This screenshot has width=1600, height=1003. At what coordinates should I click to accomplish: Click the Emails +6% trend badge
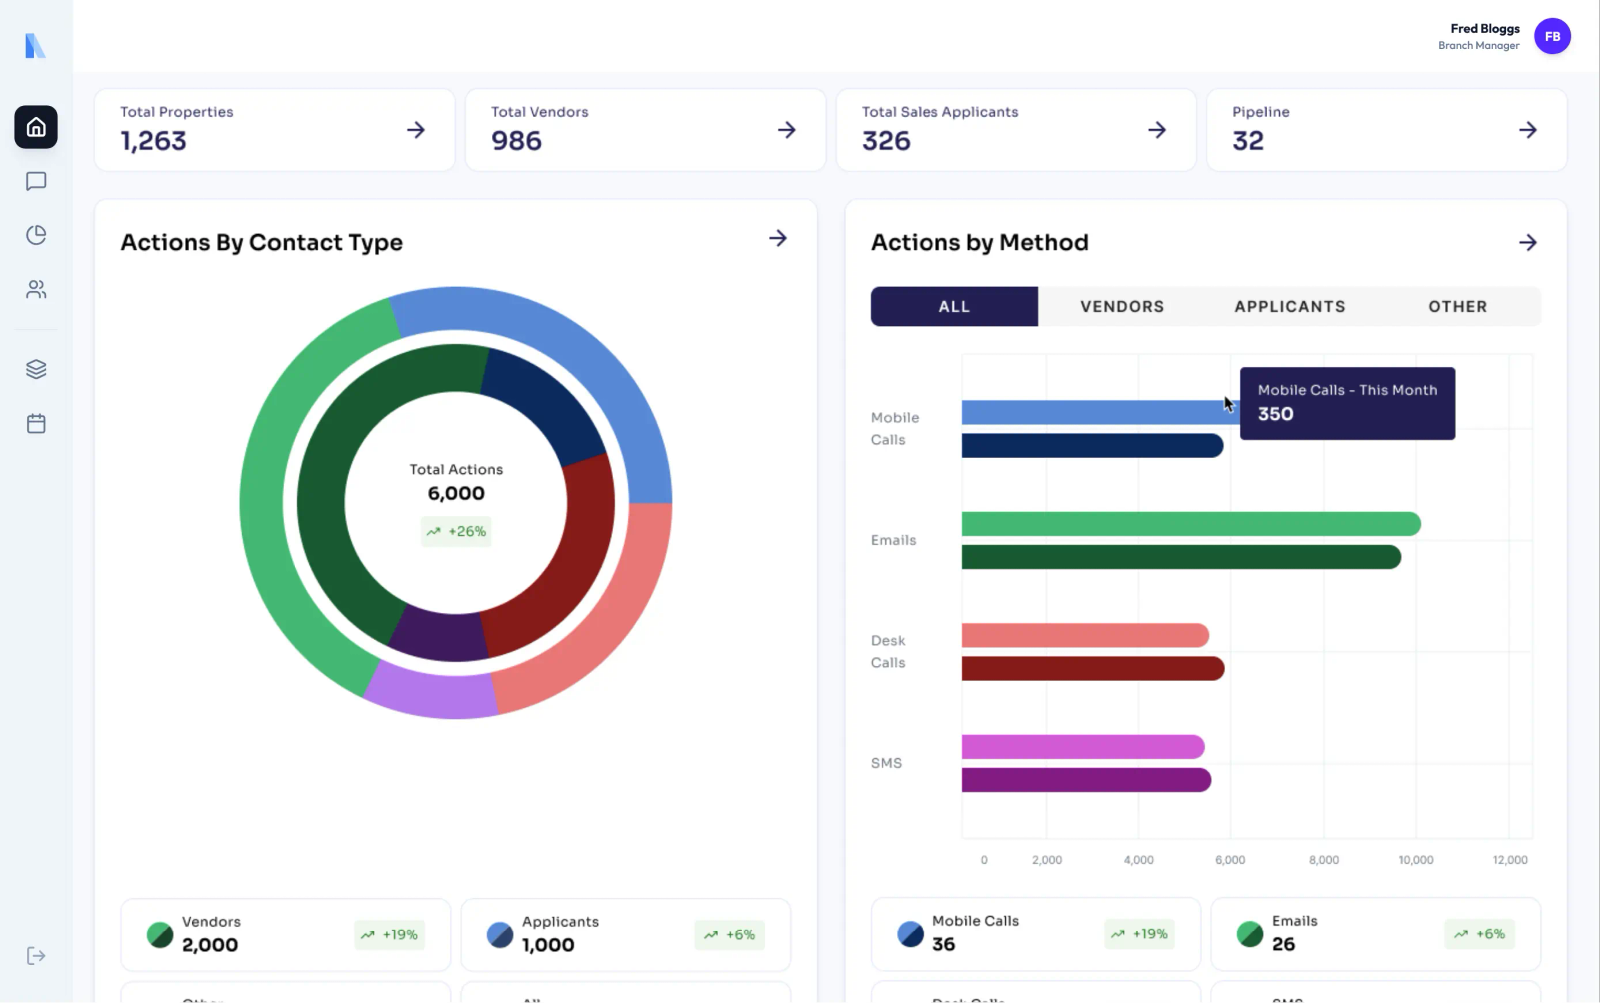pos(1480,934)
